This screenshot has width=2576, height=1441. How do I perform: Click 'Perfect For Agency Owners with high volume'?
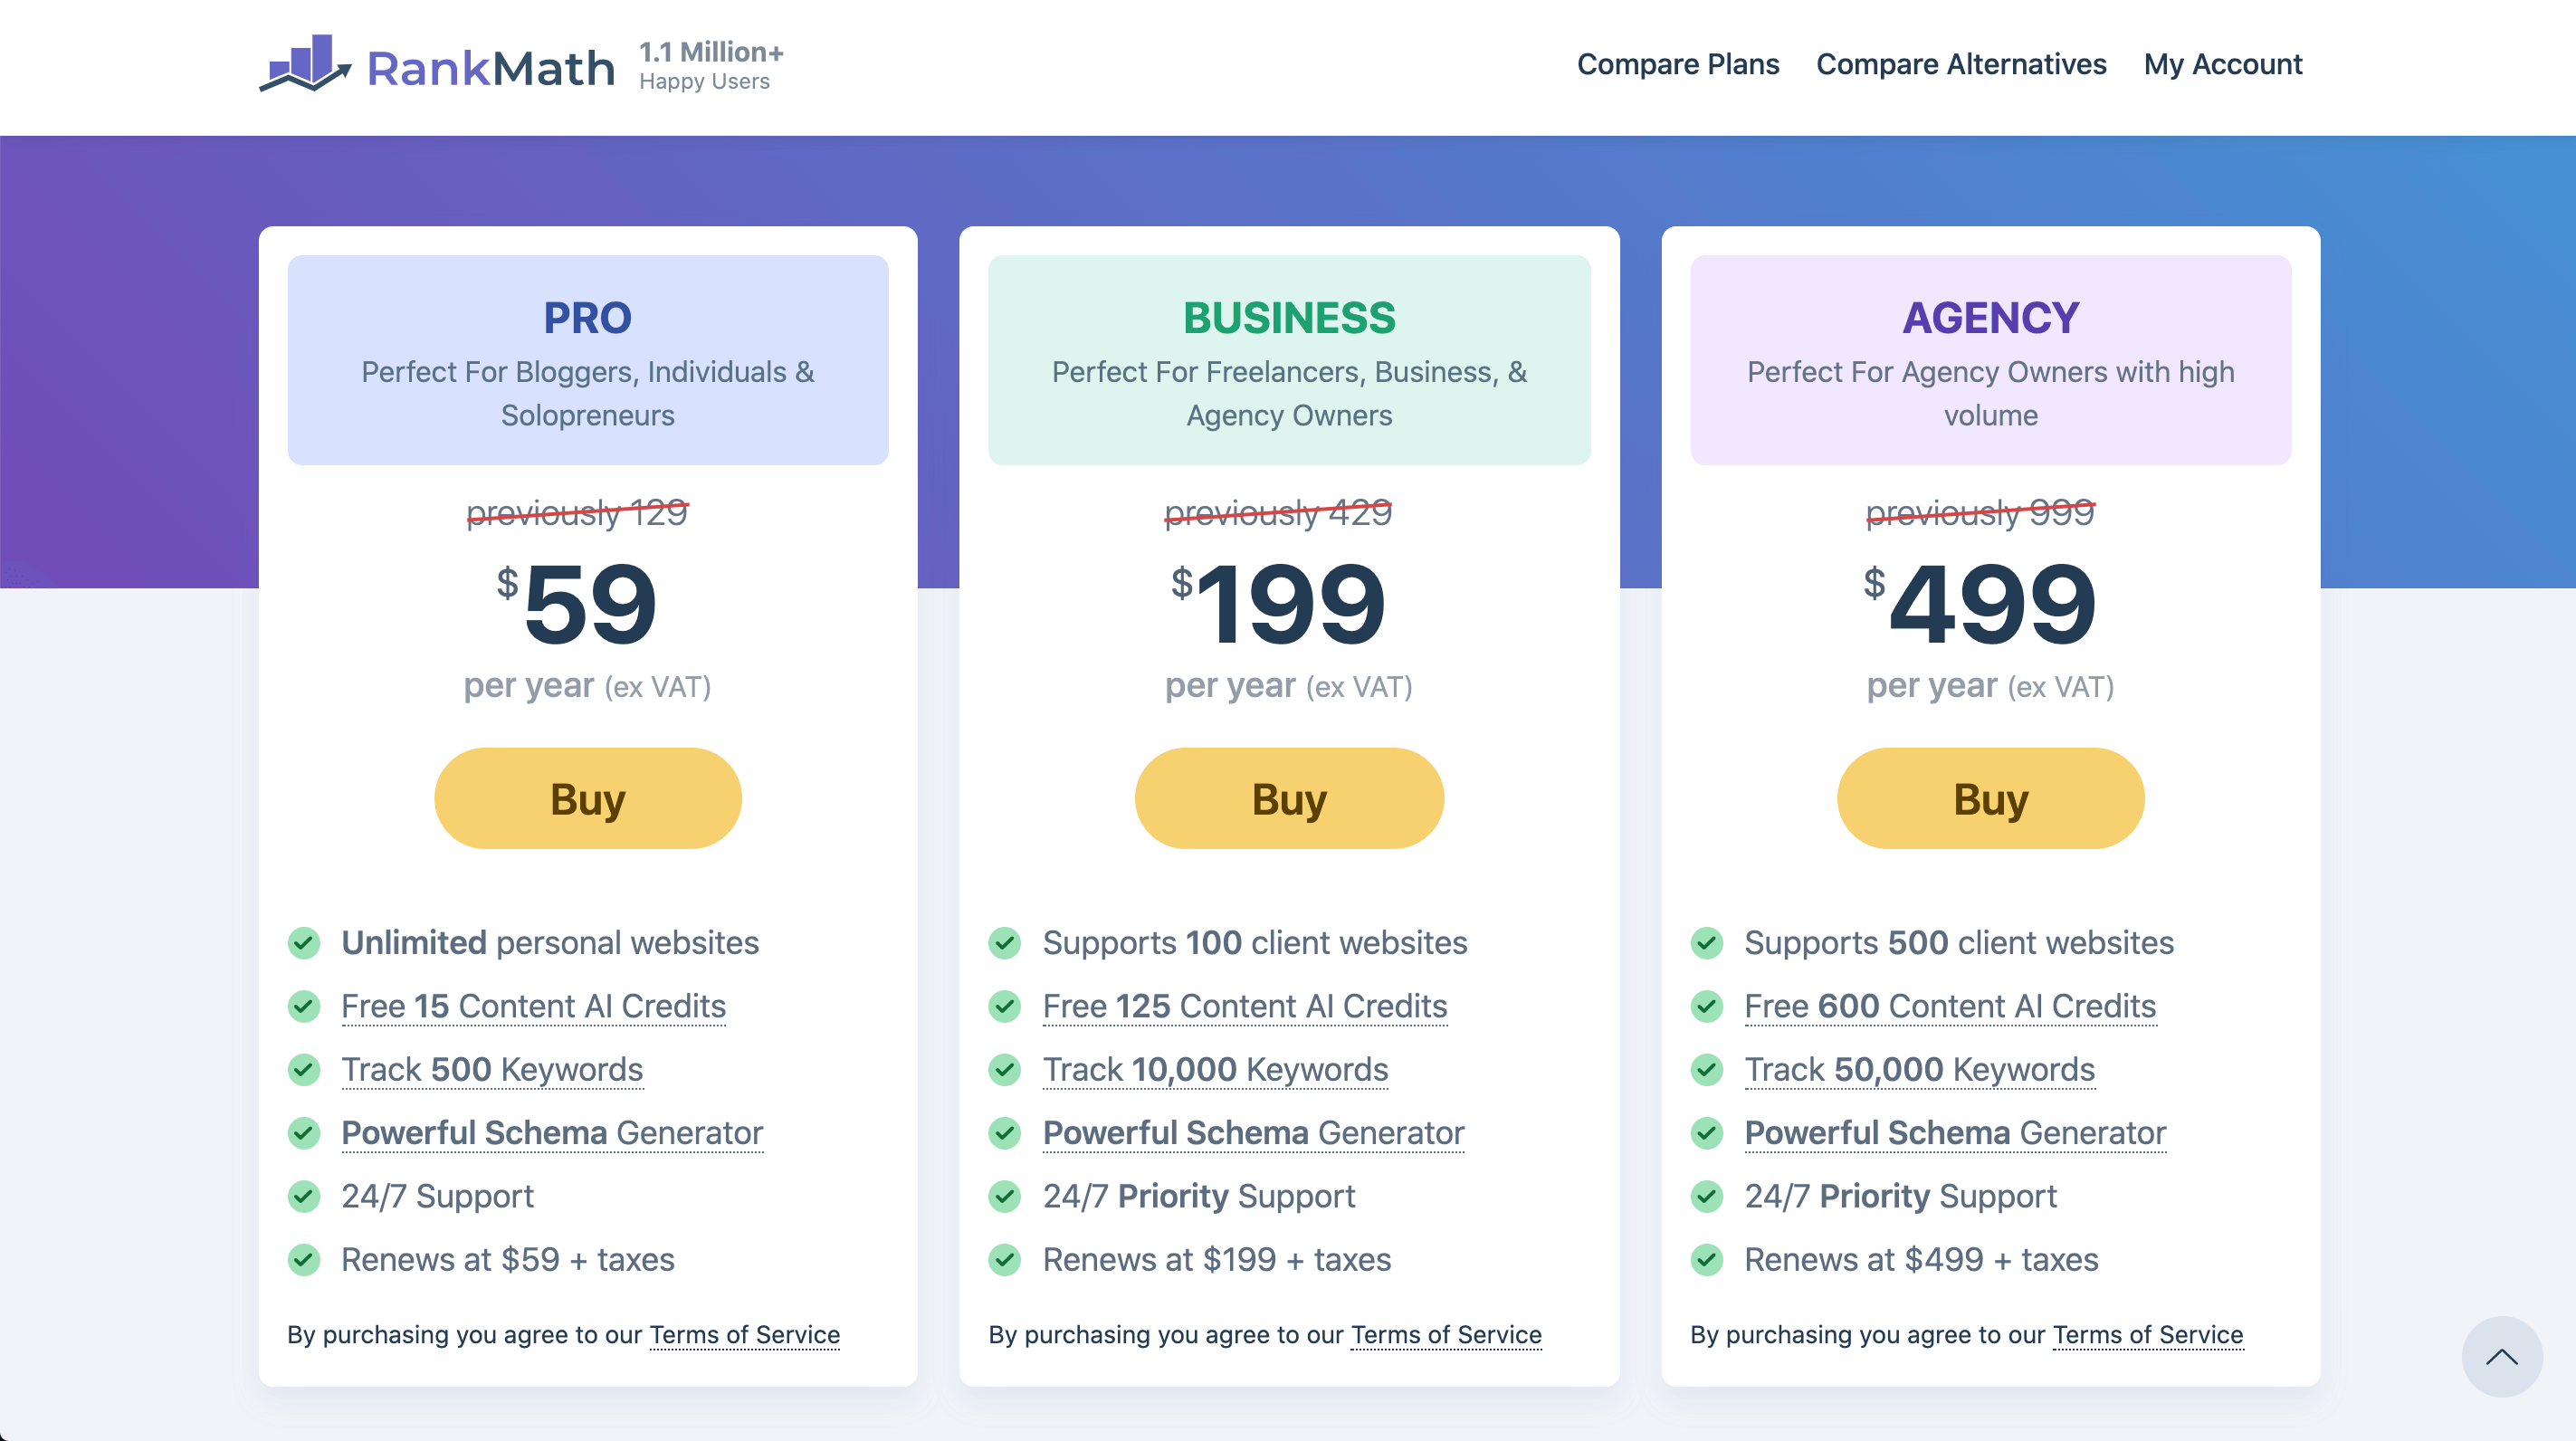[x=1990, y=393]
